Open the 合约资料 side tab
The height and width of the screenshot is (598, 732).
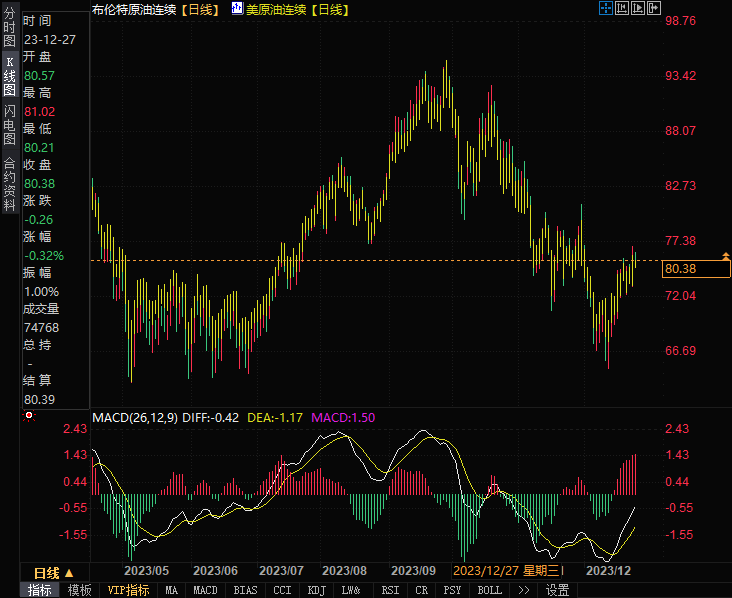pos(9,177)
